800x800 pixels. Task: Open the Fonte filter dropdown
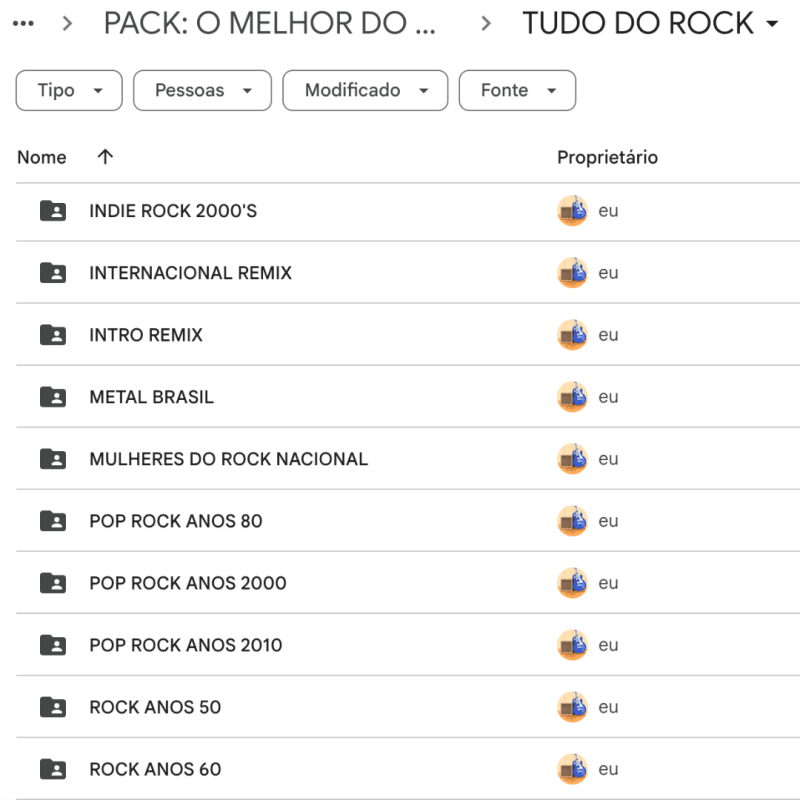(517, 90)
